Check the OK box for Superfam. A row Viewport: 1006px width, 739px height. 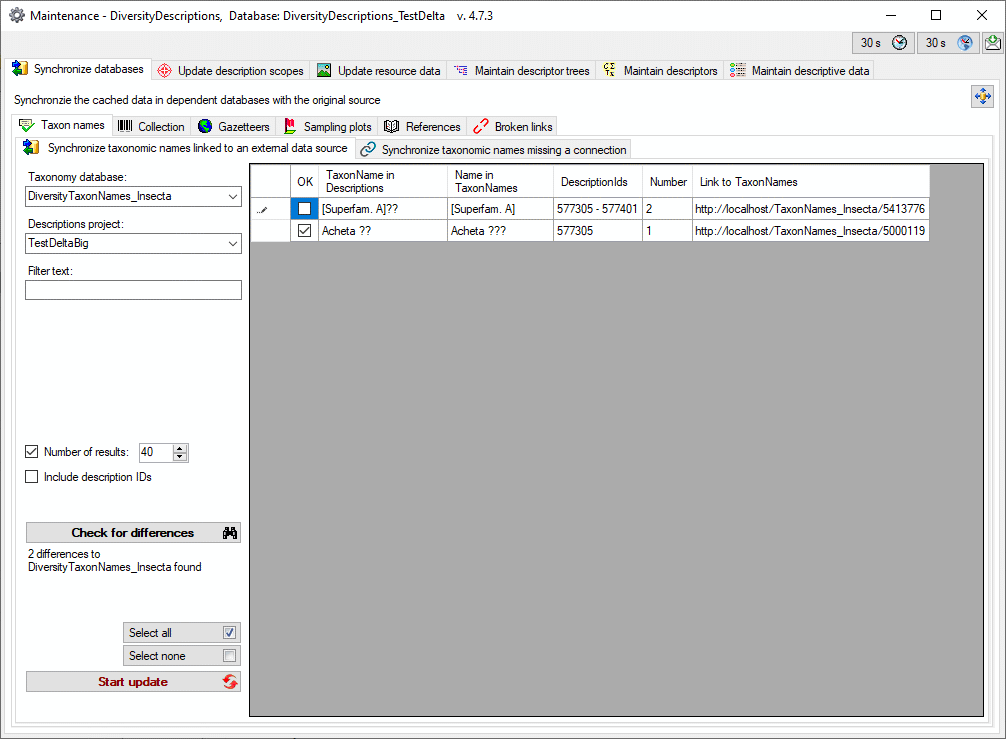point(305,209)
